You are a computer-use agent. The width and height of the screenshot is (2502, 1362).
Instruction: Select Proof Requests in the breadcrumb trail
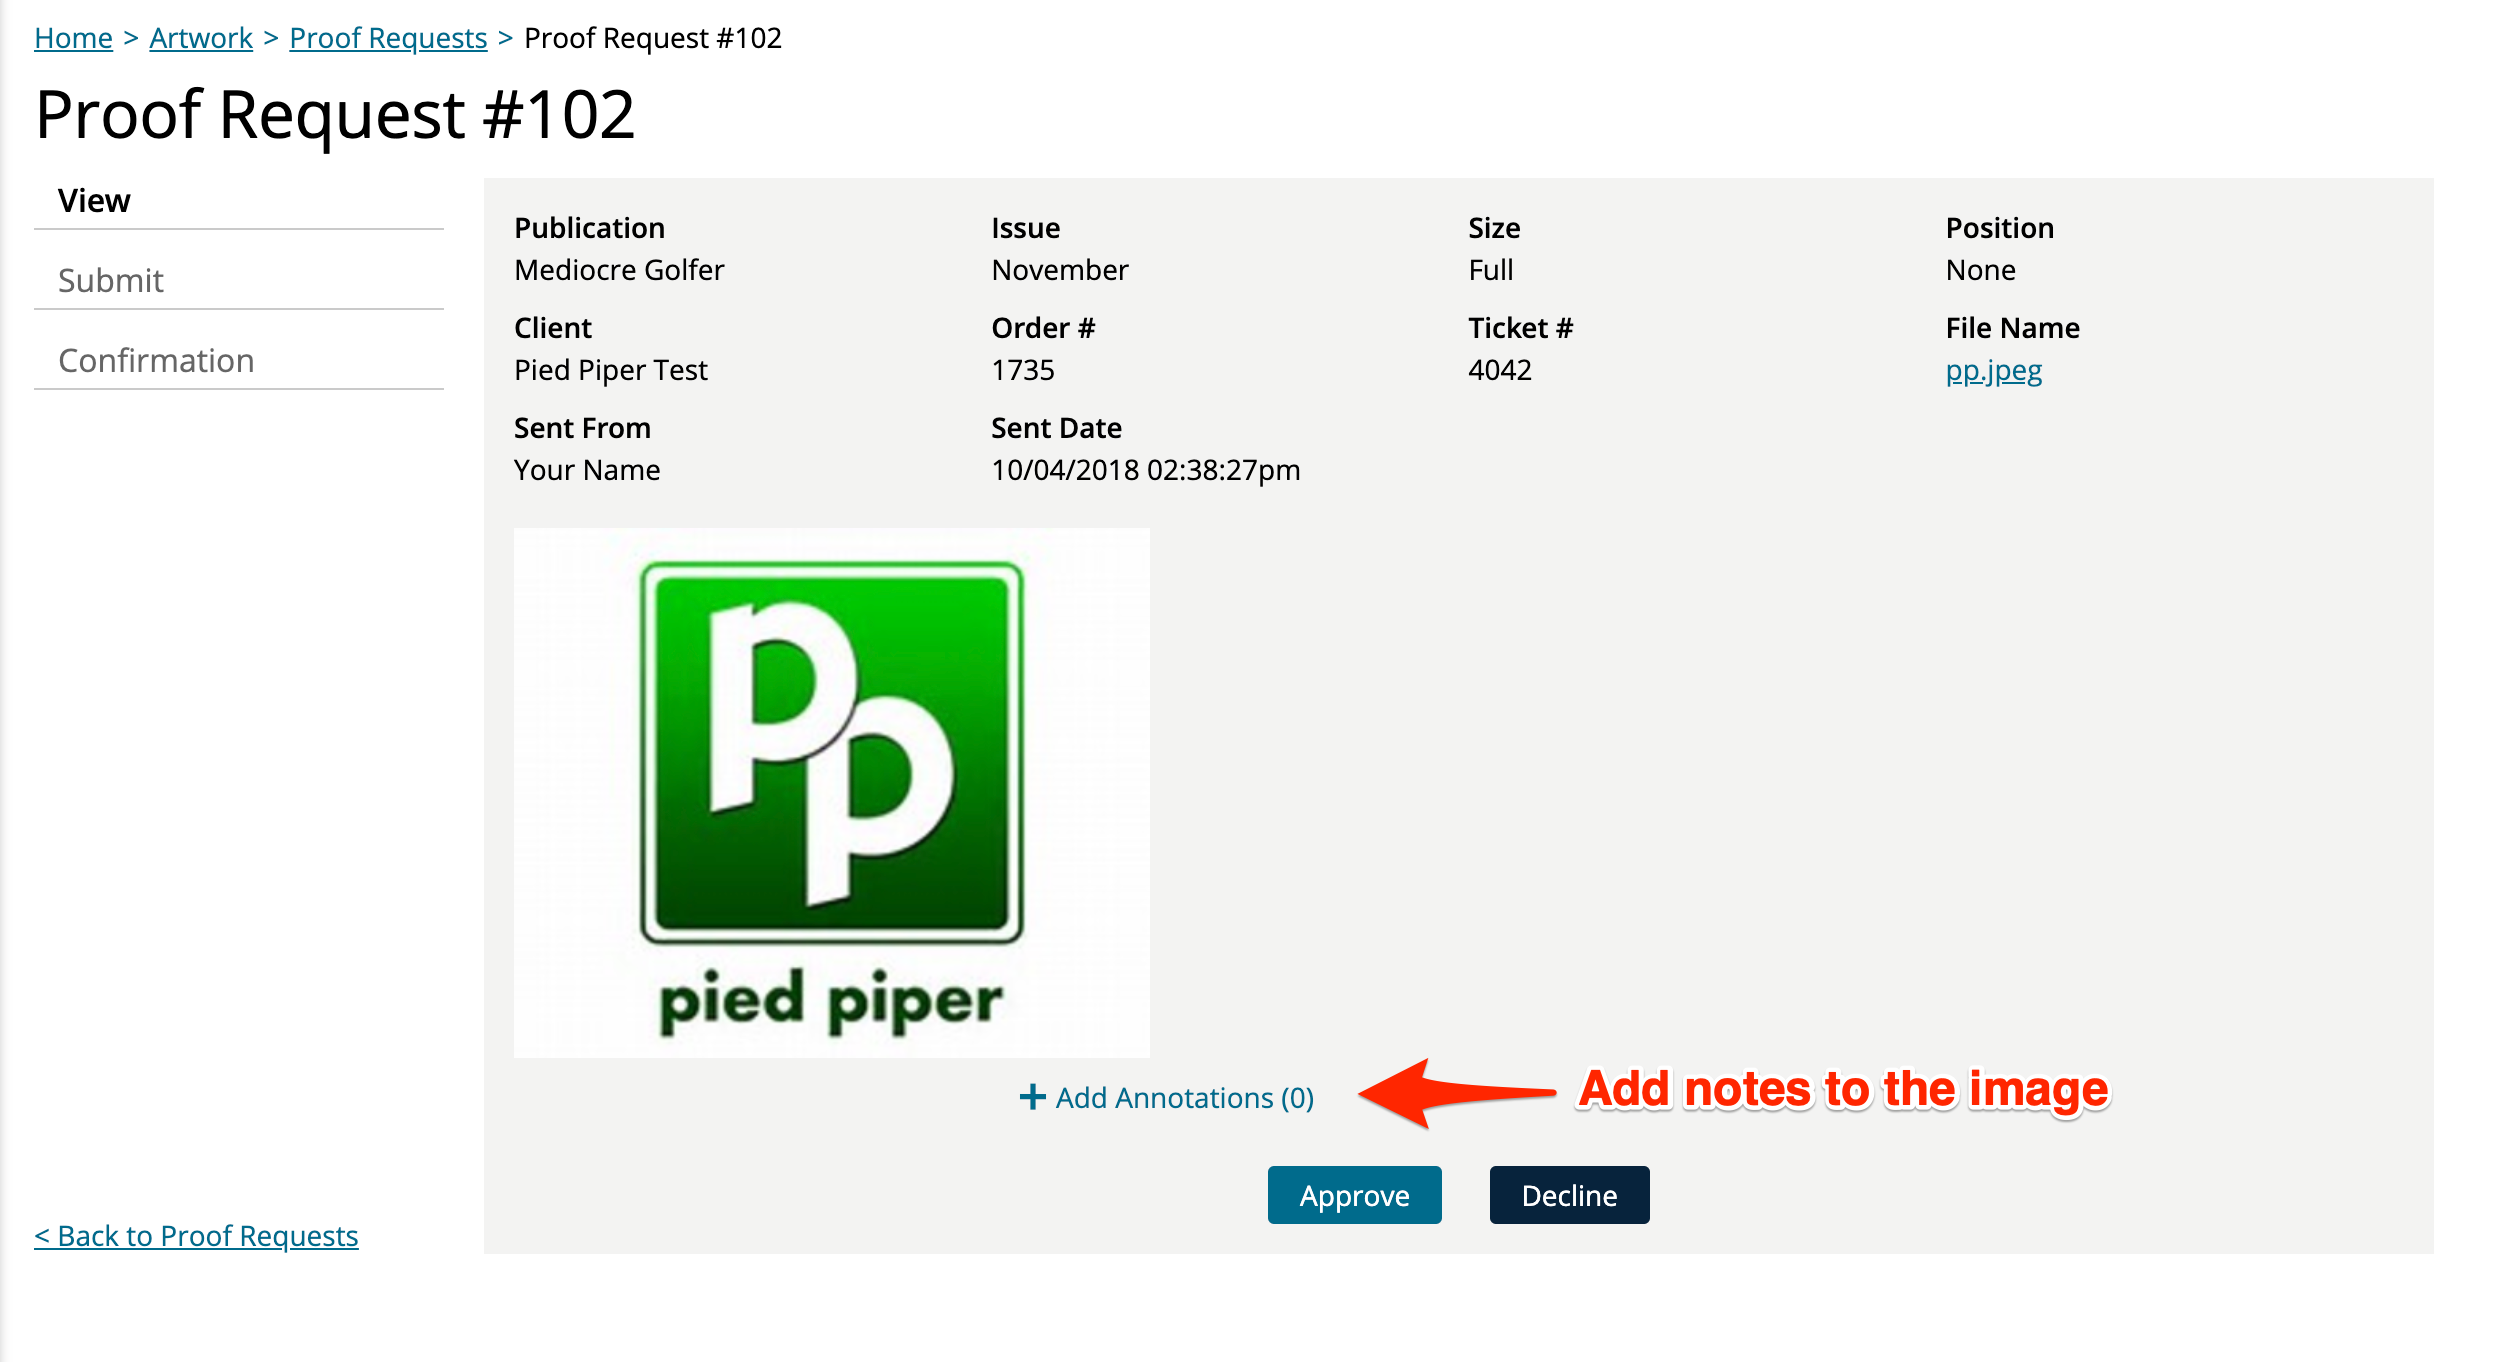pos(387,37)
